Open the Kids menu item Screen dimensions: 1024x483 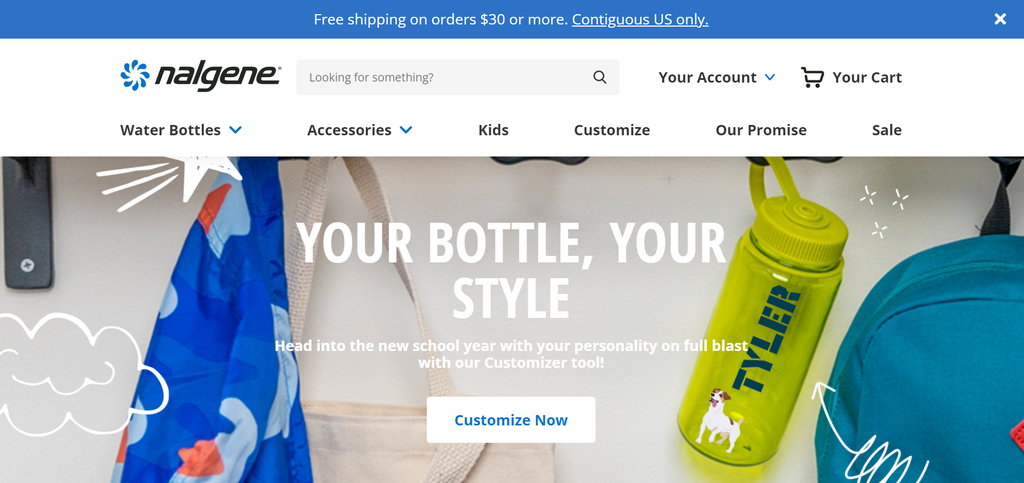tap(493, 130)
